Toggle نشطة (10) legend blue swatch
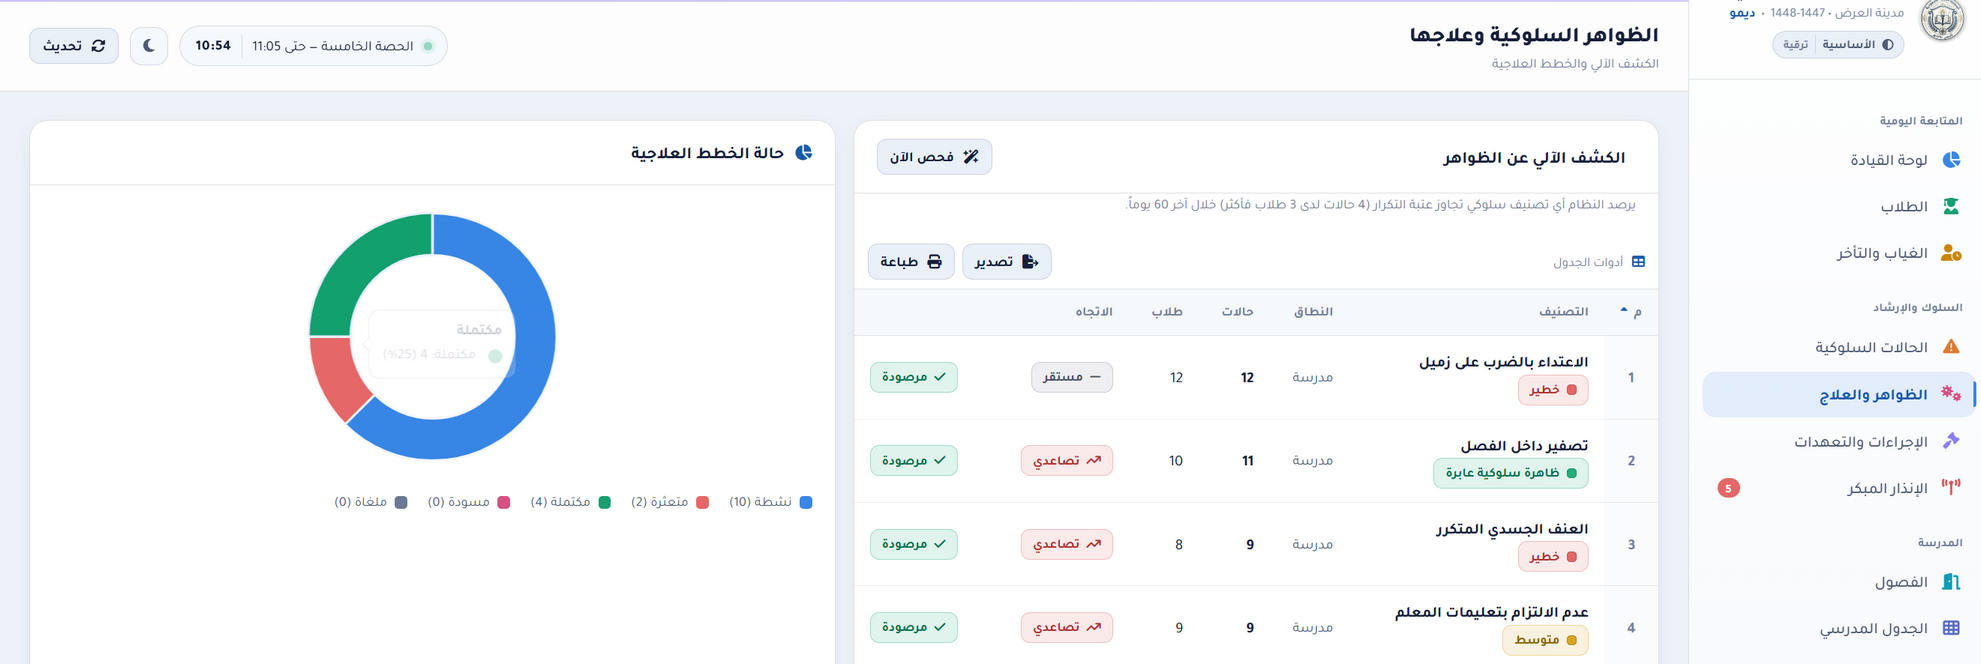The height and width of the screenshot is (664, 1981). coord(806,502)
